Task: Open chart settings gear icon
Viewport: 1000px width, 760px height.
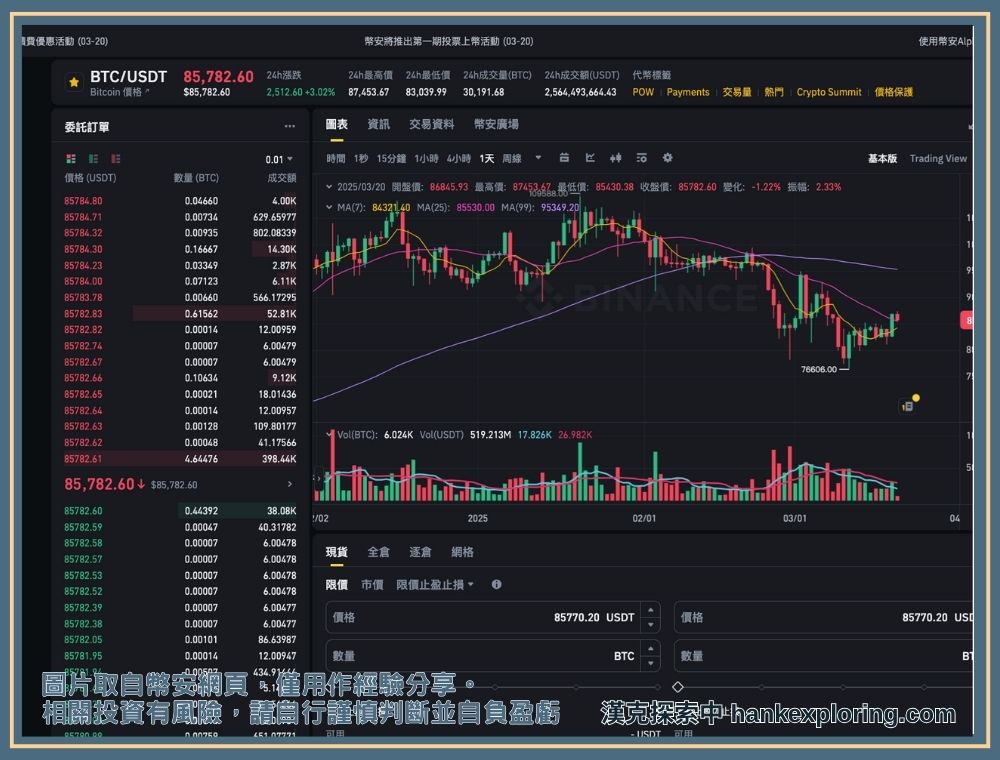Action: coord(667,157)
